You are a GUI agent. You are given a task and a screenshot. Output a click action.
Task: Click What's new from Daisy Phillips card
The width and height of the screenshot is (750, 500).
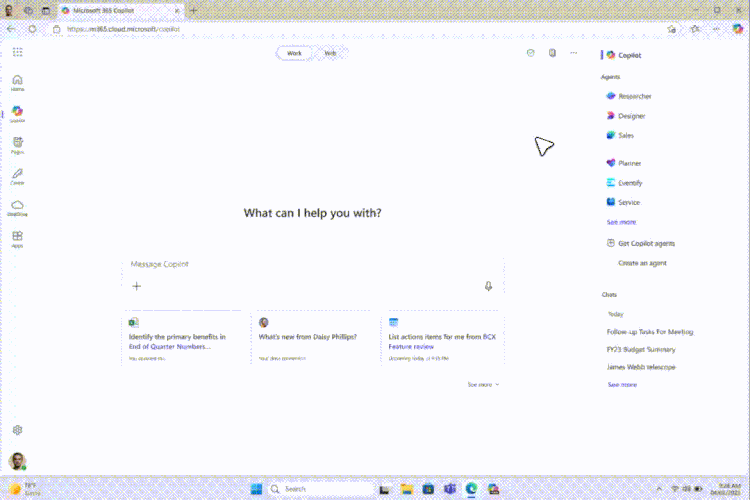[314, 338]
